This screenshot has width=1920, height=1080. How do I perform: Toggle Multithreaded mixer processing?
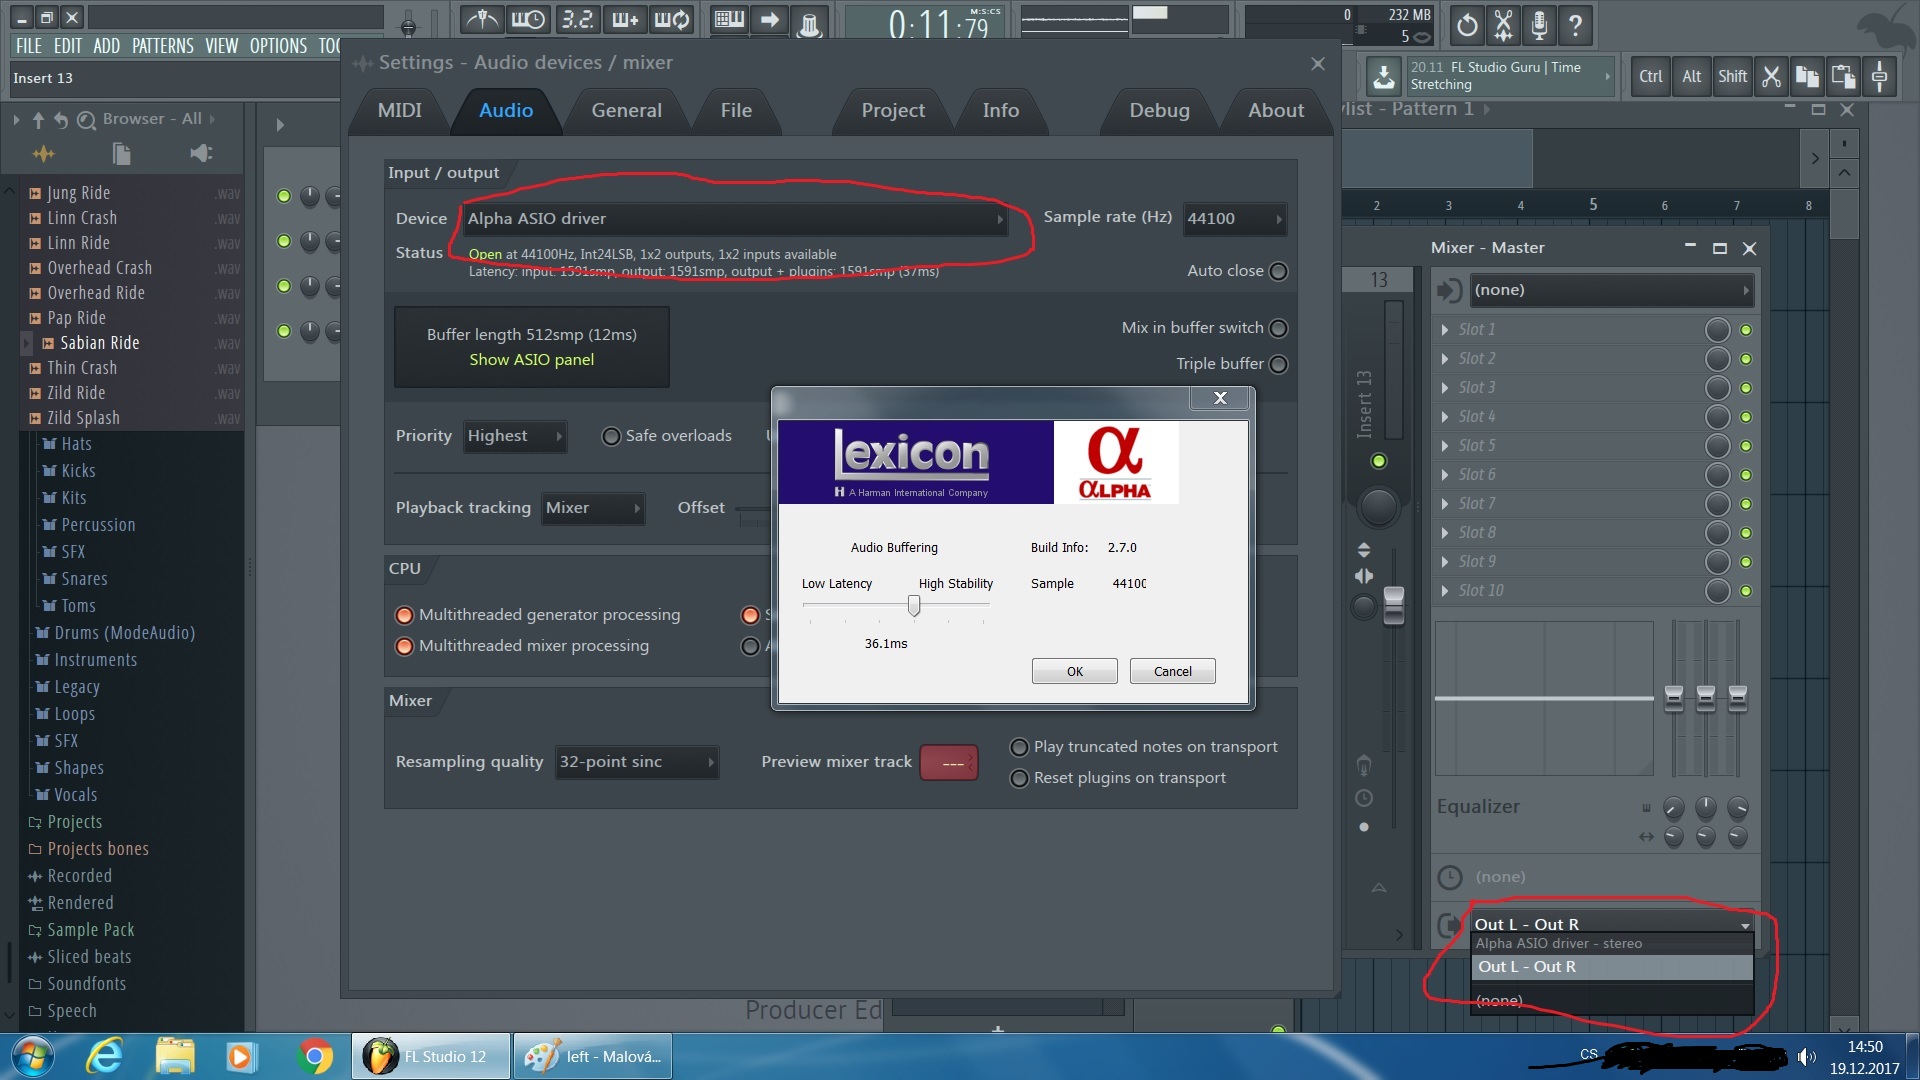405,646
